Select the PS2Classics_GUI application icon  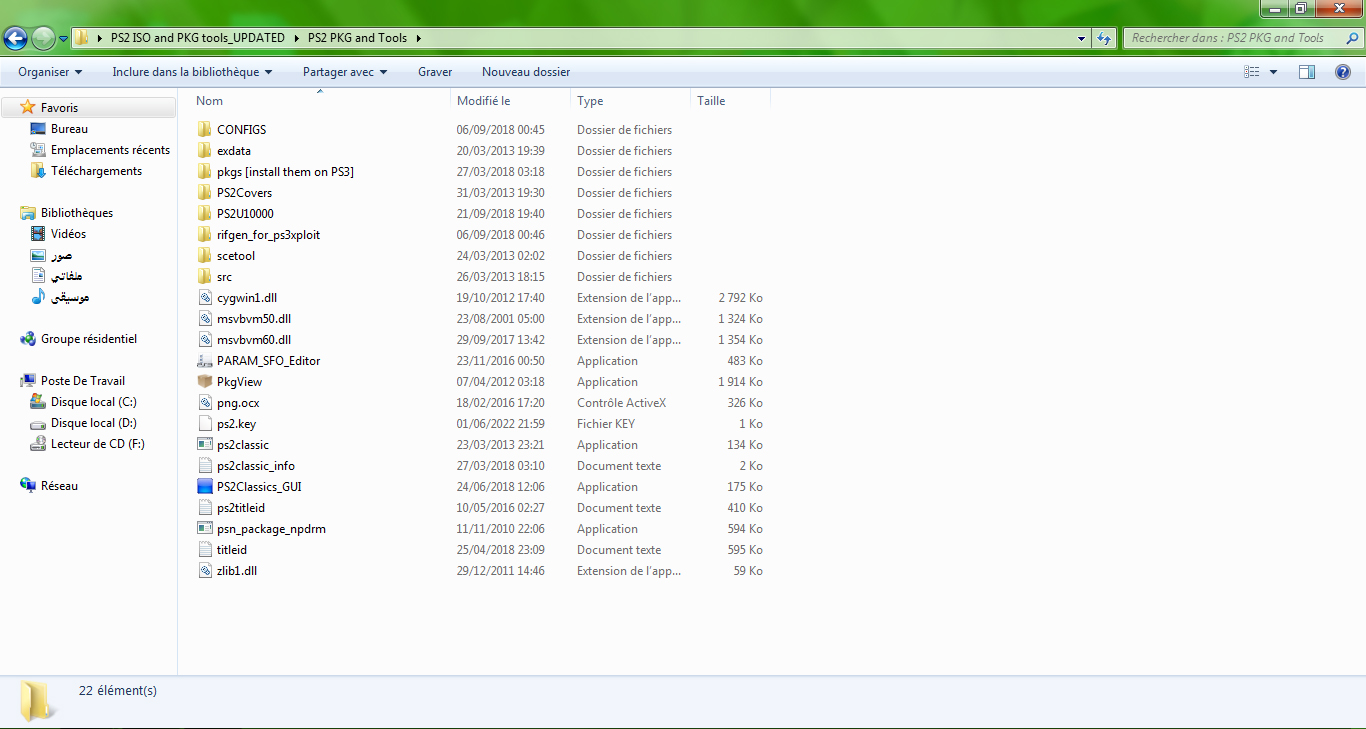(205, 487)
